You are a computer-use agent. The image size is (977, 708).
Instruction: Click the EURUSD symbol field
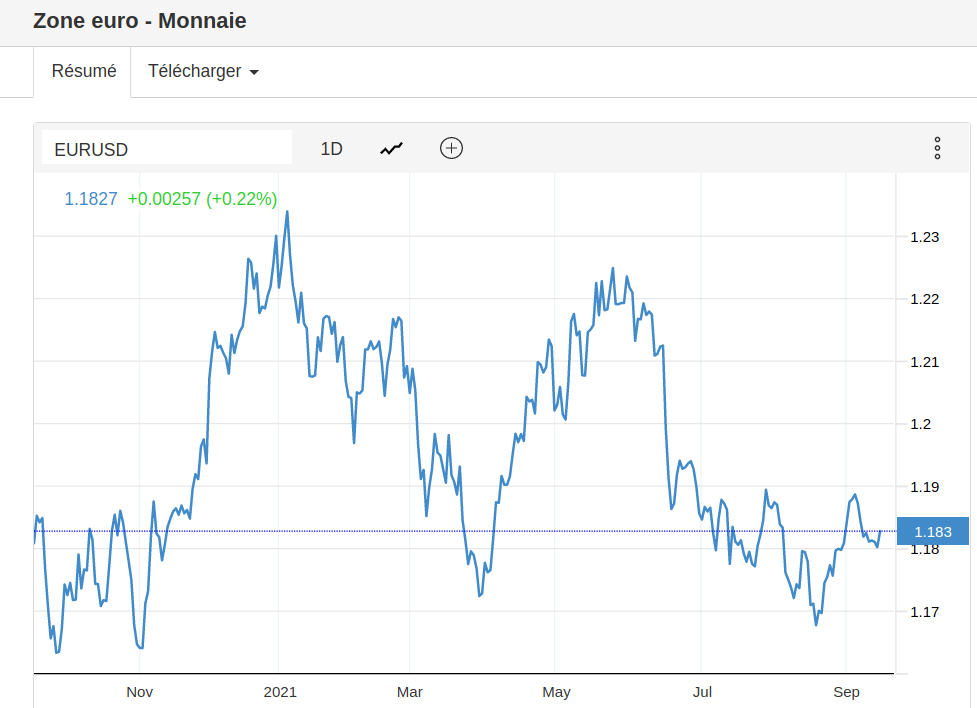[x=166, y=150]
